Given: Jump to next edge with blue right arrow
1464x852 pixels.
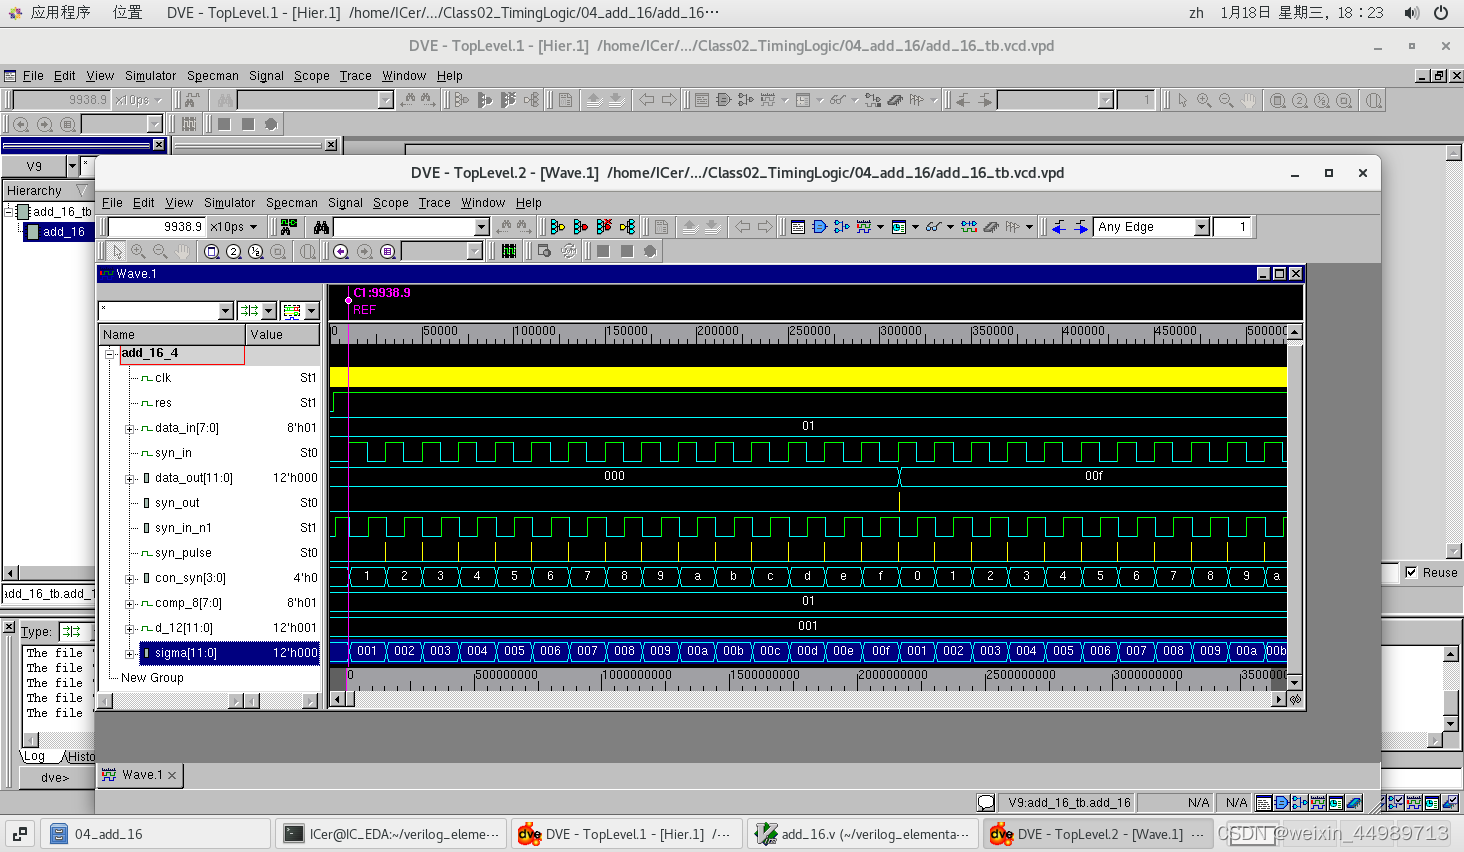Looking at the screenshot, I should (1081, 227).
